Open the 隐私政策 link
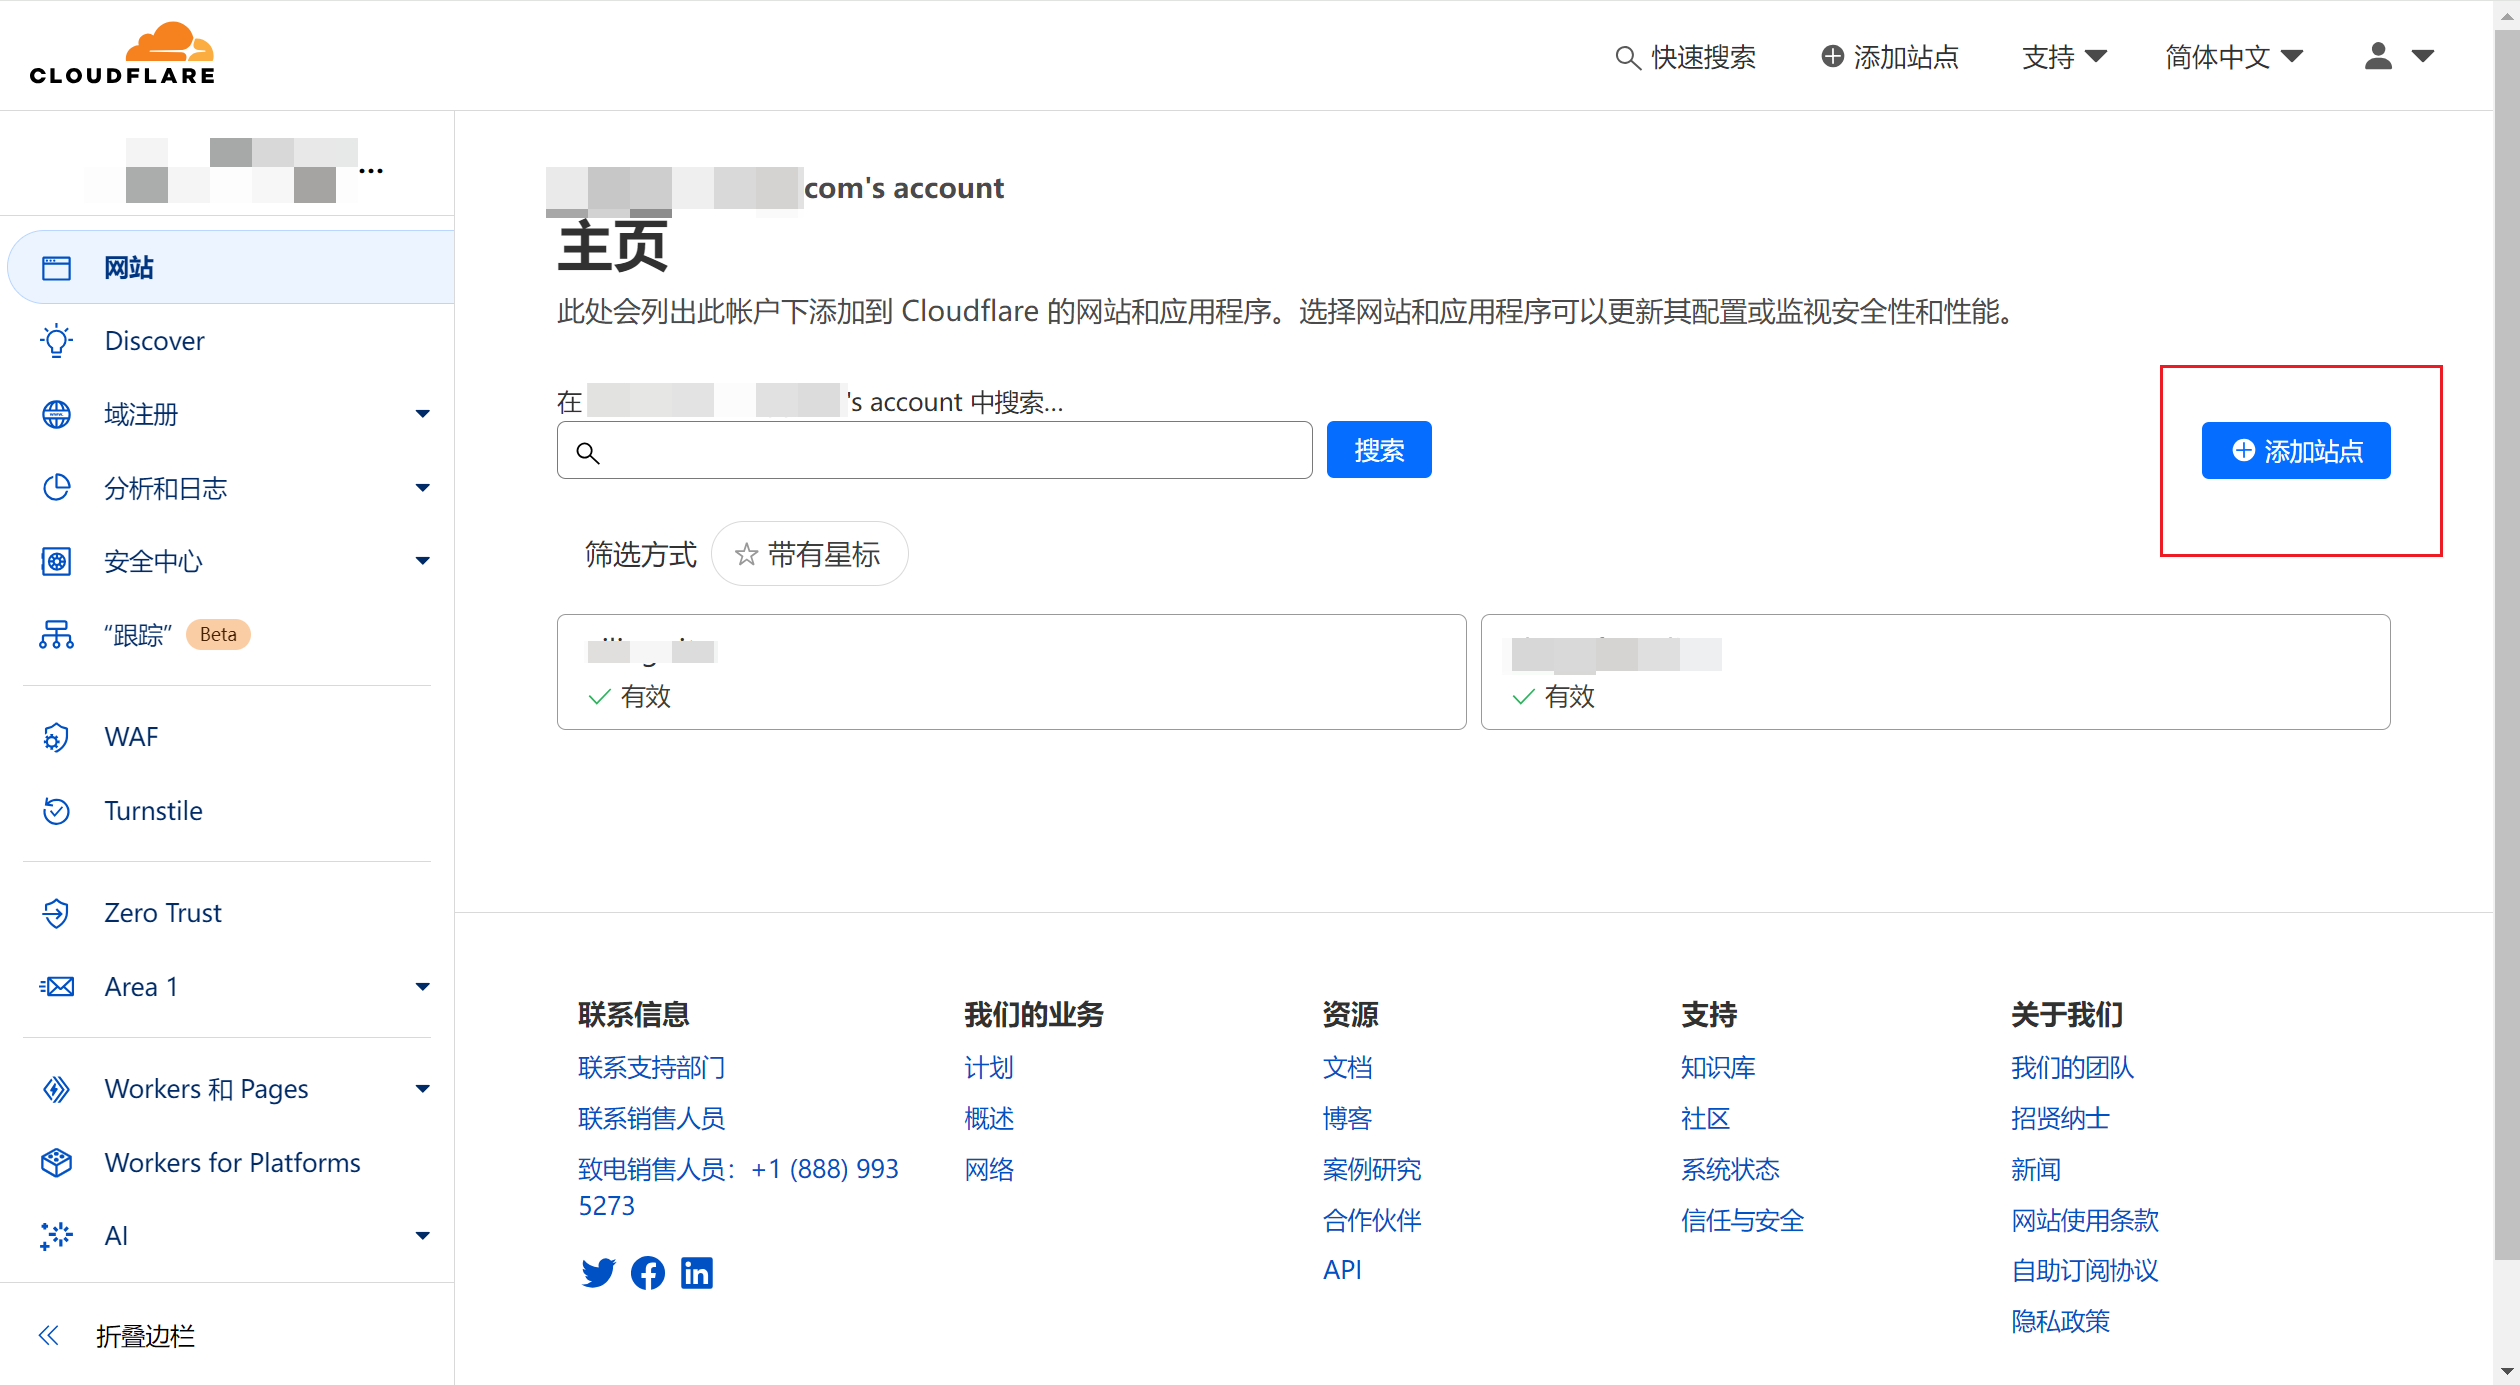 point(2060,1321)
